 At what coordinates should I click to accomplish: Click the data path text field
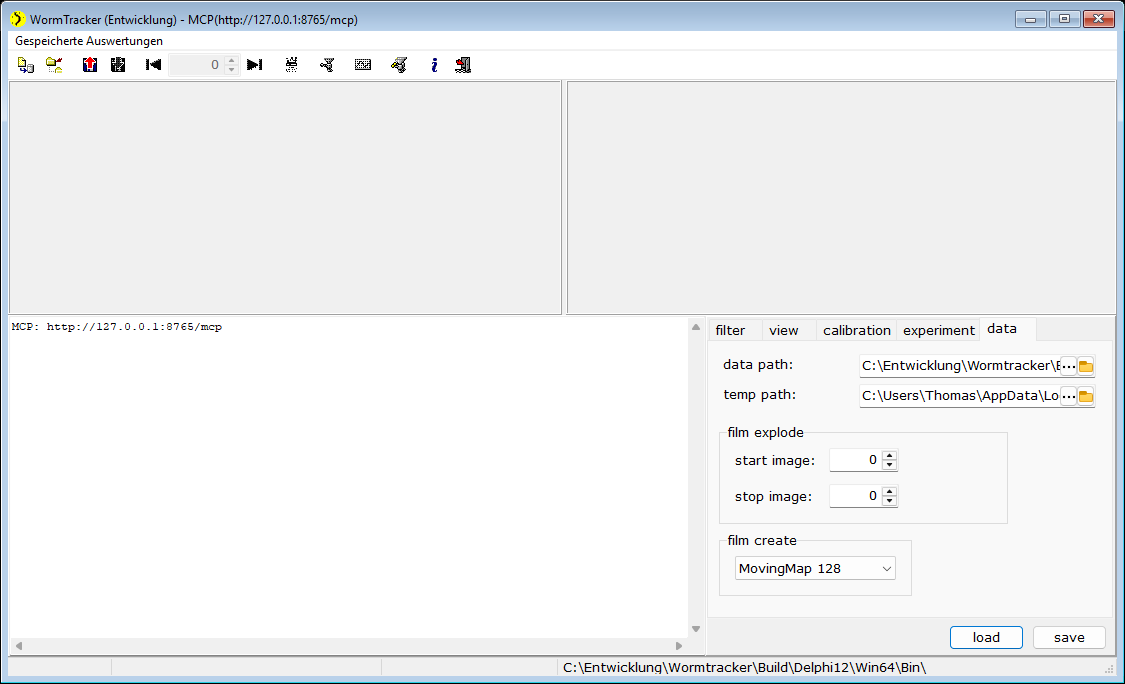click(x=959, y=366)
